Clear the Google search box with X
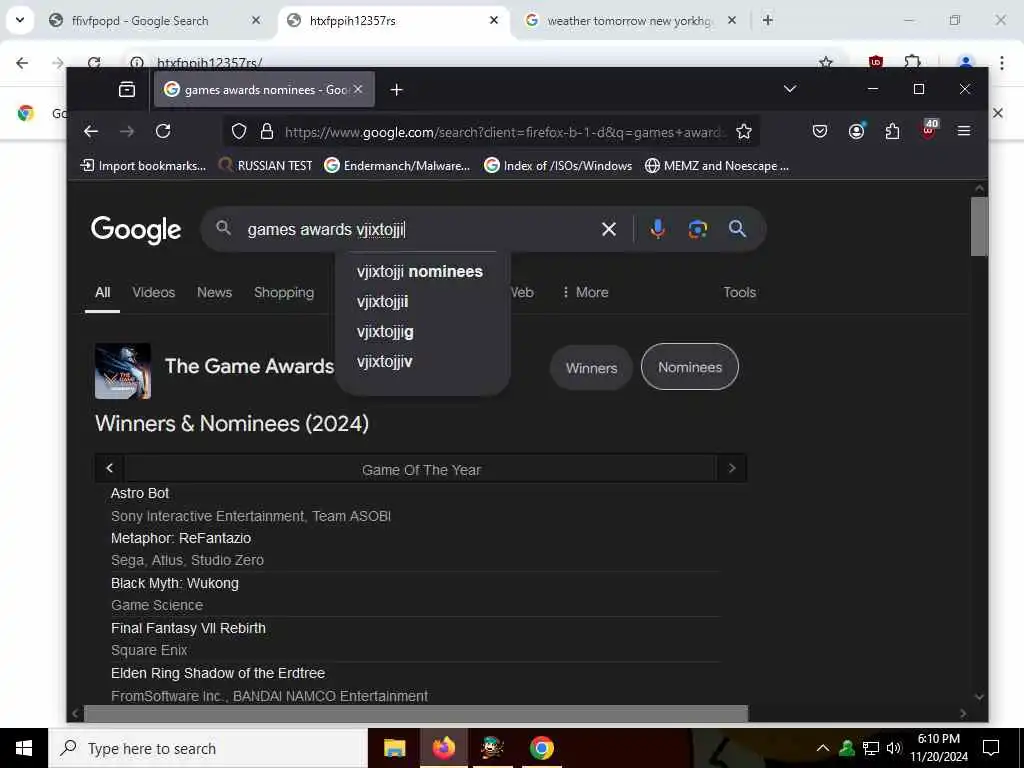The width and height of the screenshot is (1024, 768). (x=609, y=229)
